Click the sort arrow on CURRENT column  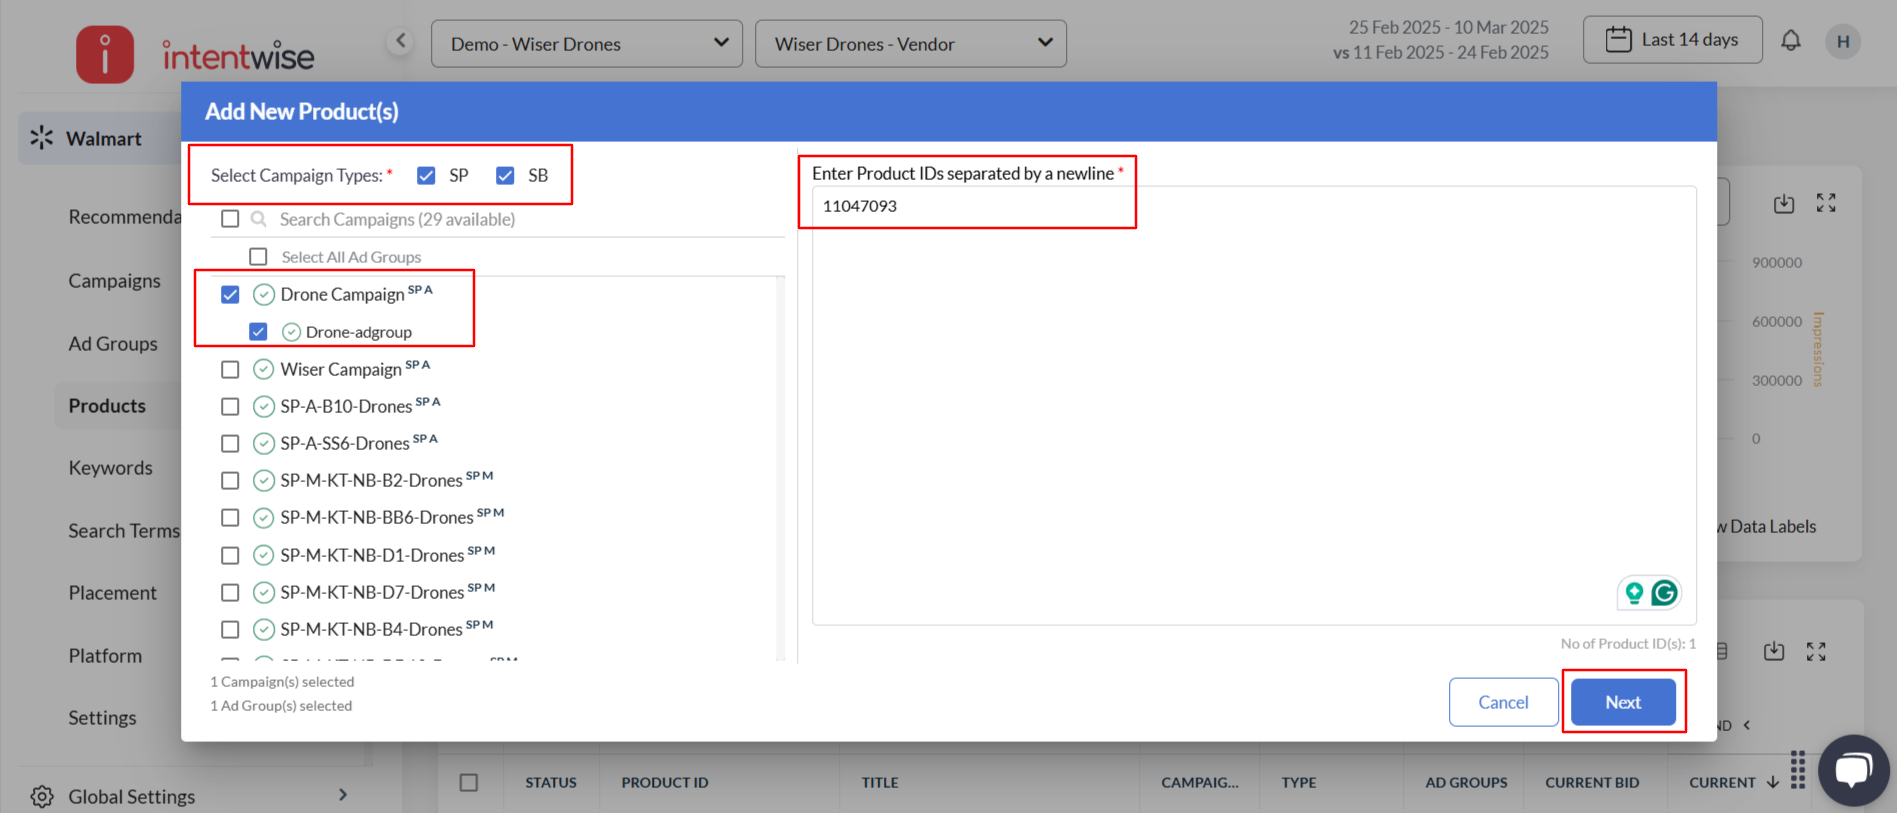click(1773, 782)
